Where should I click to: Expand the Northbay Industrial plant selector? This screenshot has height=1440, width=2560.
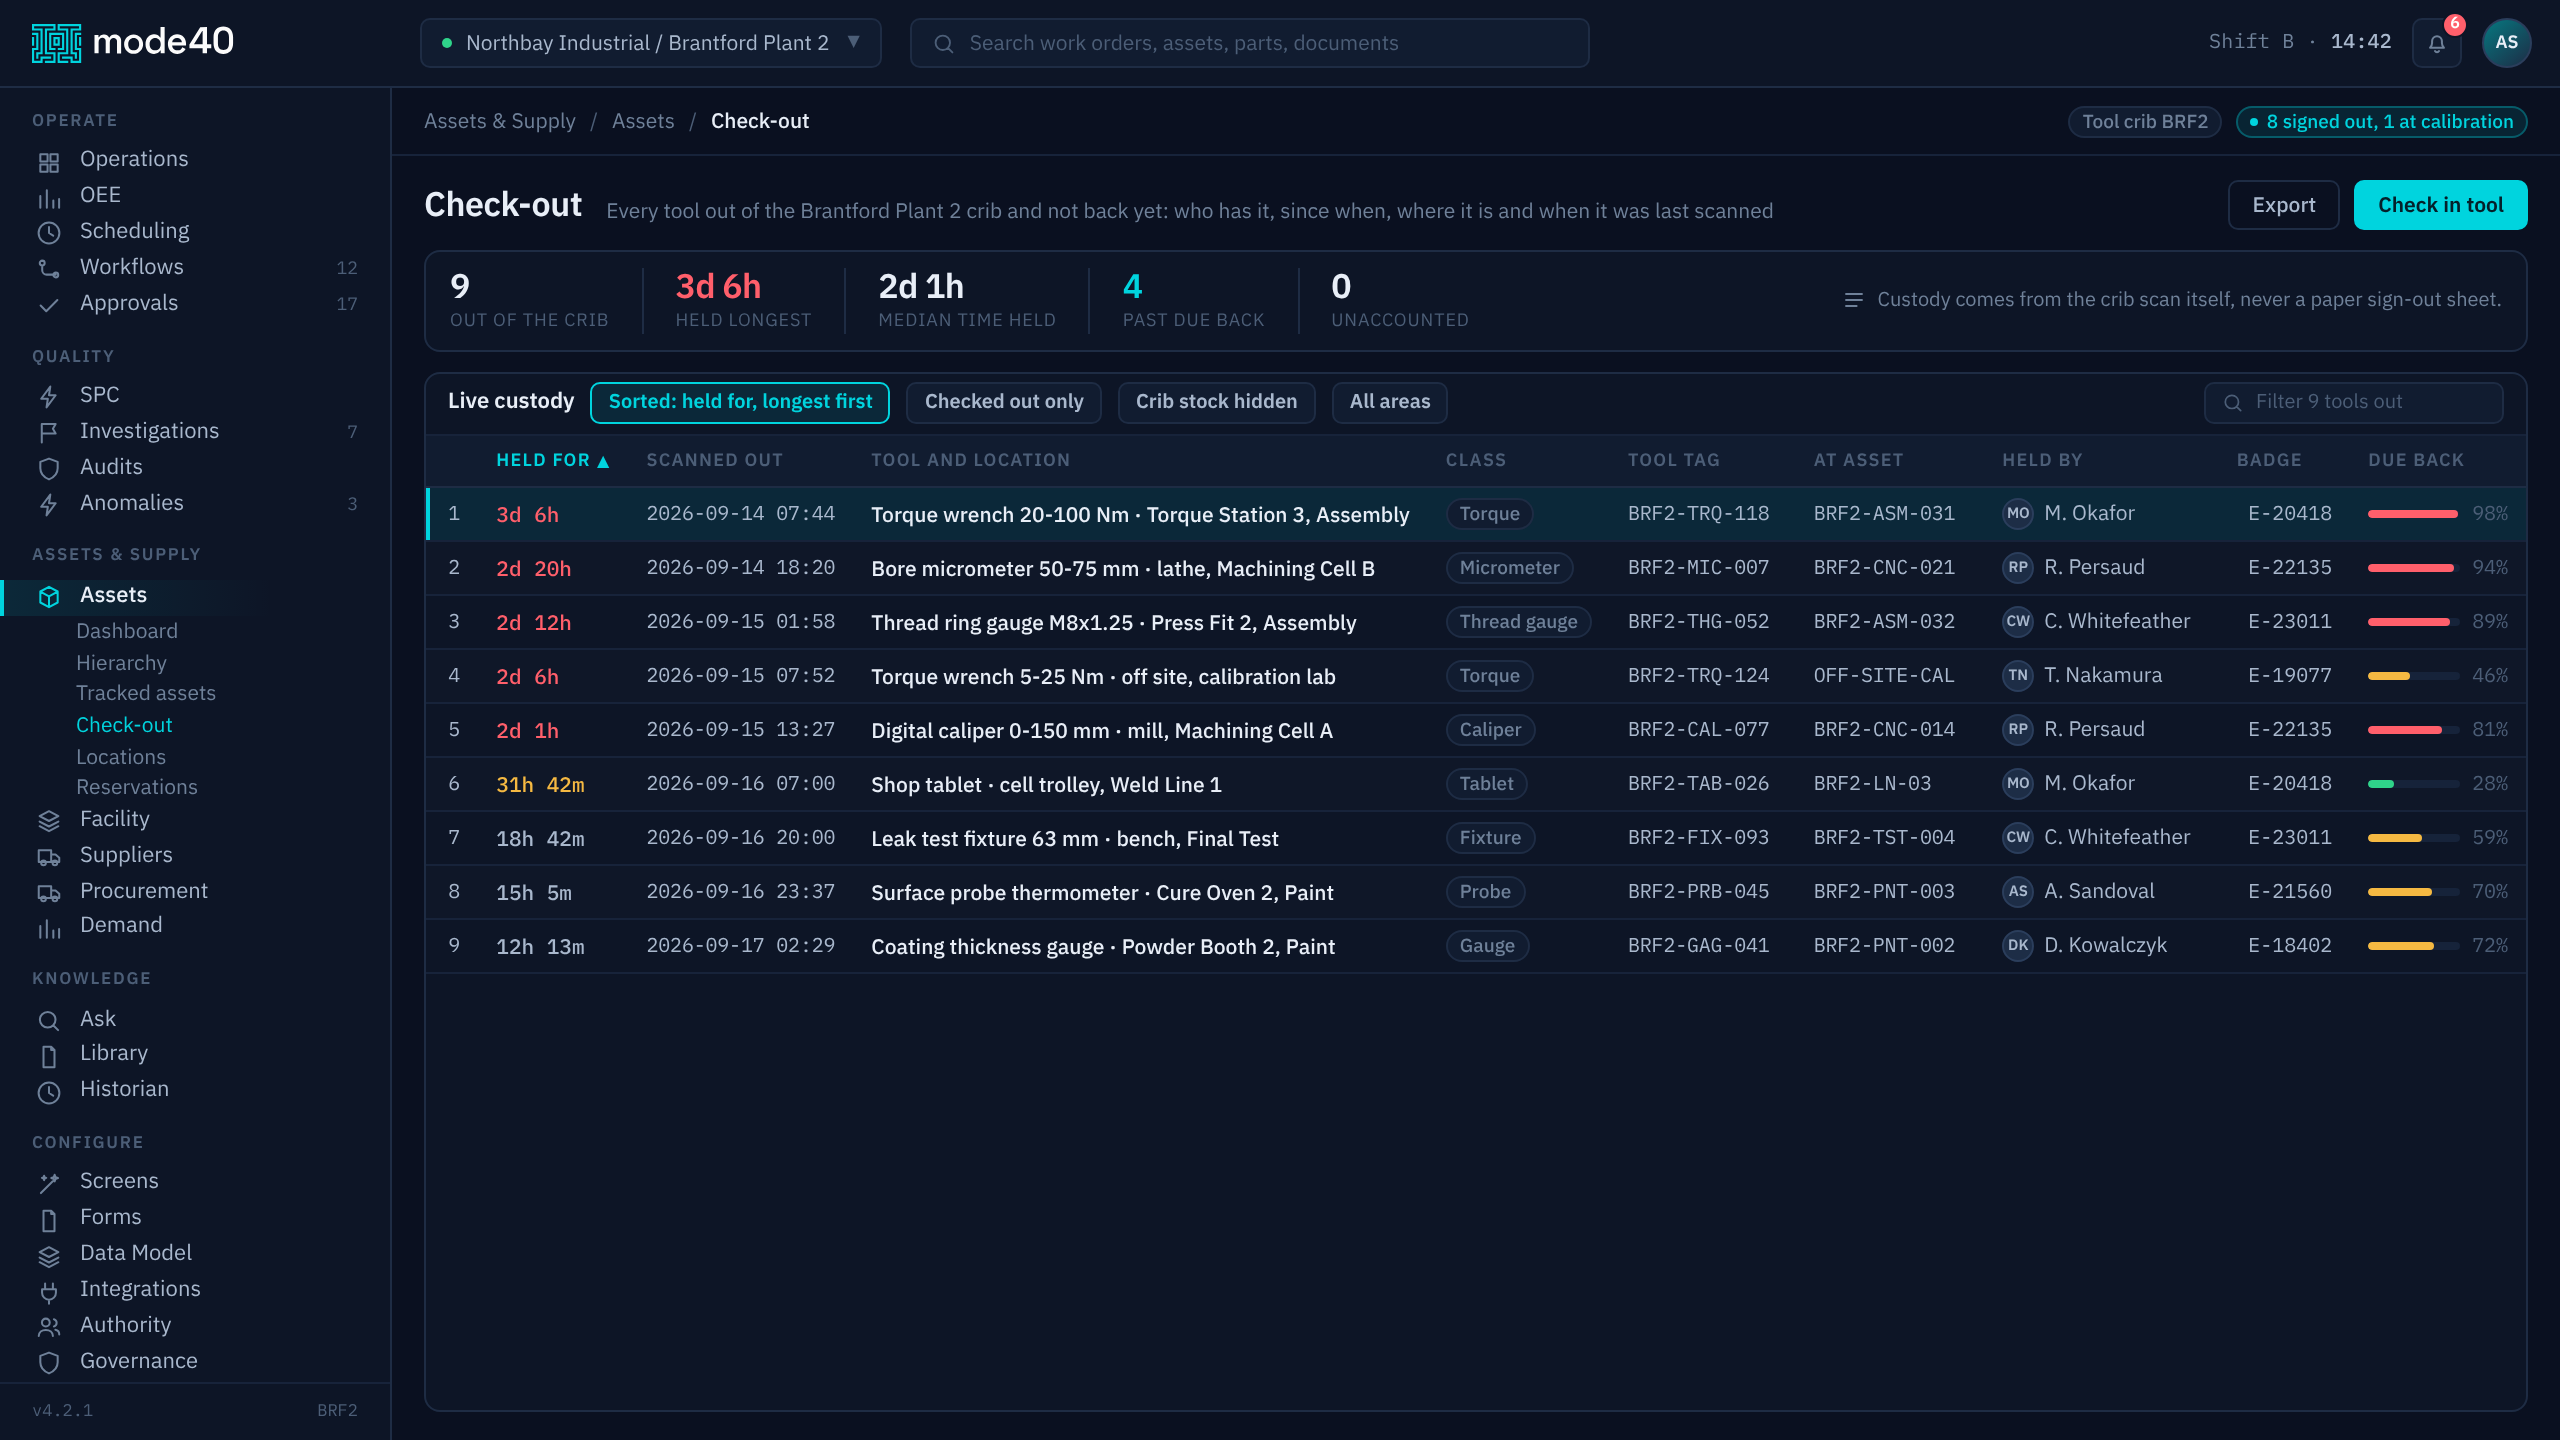point(651,43)
